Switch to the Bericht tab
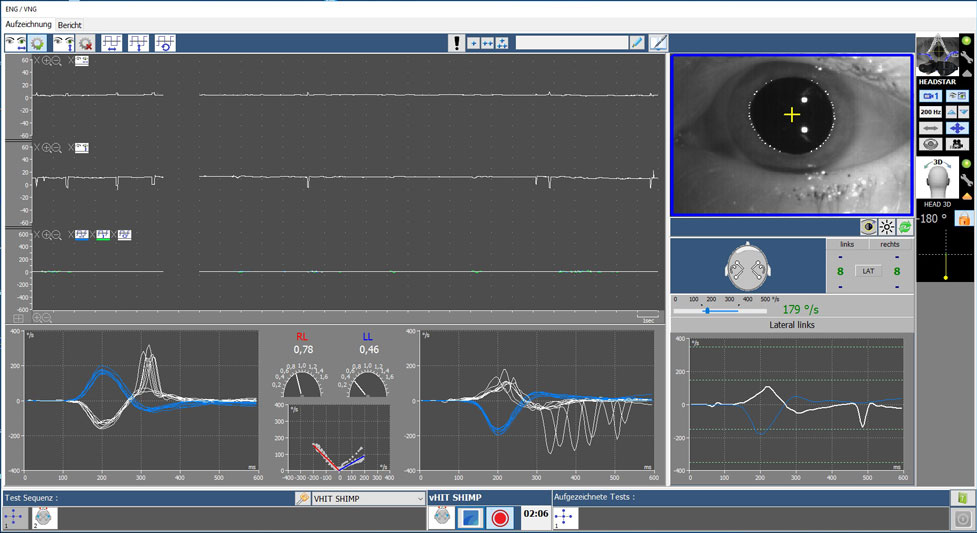Viewport: 977px width, 533px height. (70, 25)
